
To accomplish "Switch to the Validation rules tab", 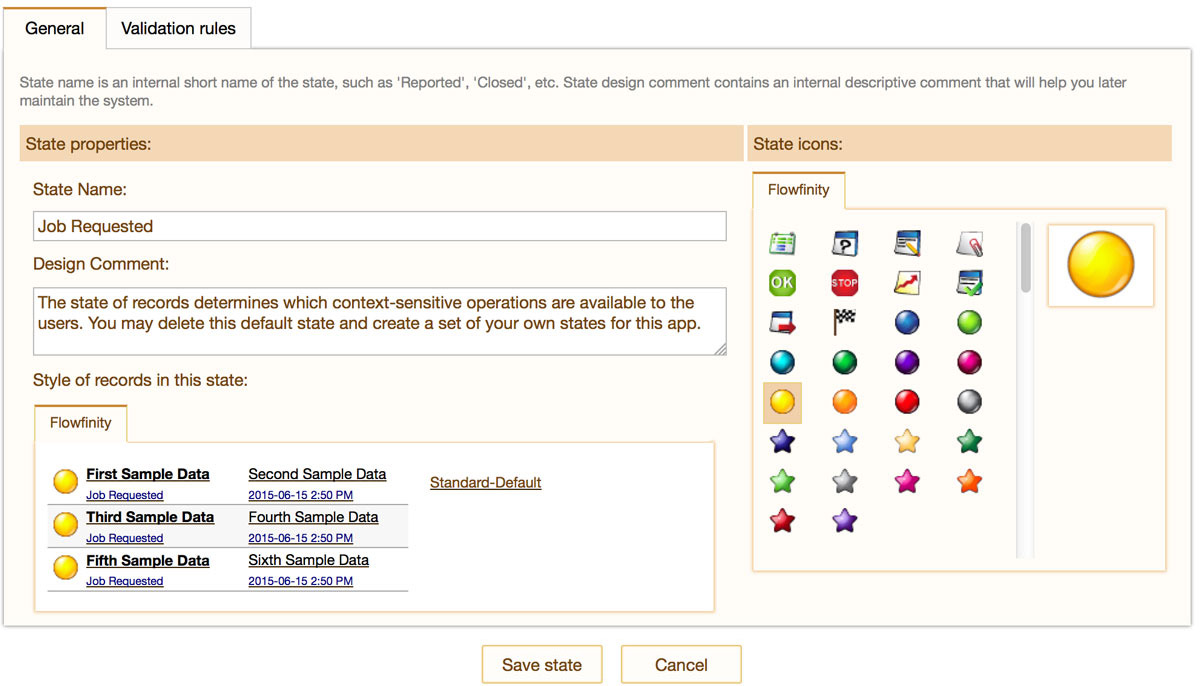I will (178, 28).
